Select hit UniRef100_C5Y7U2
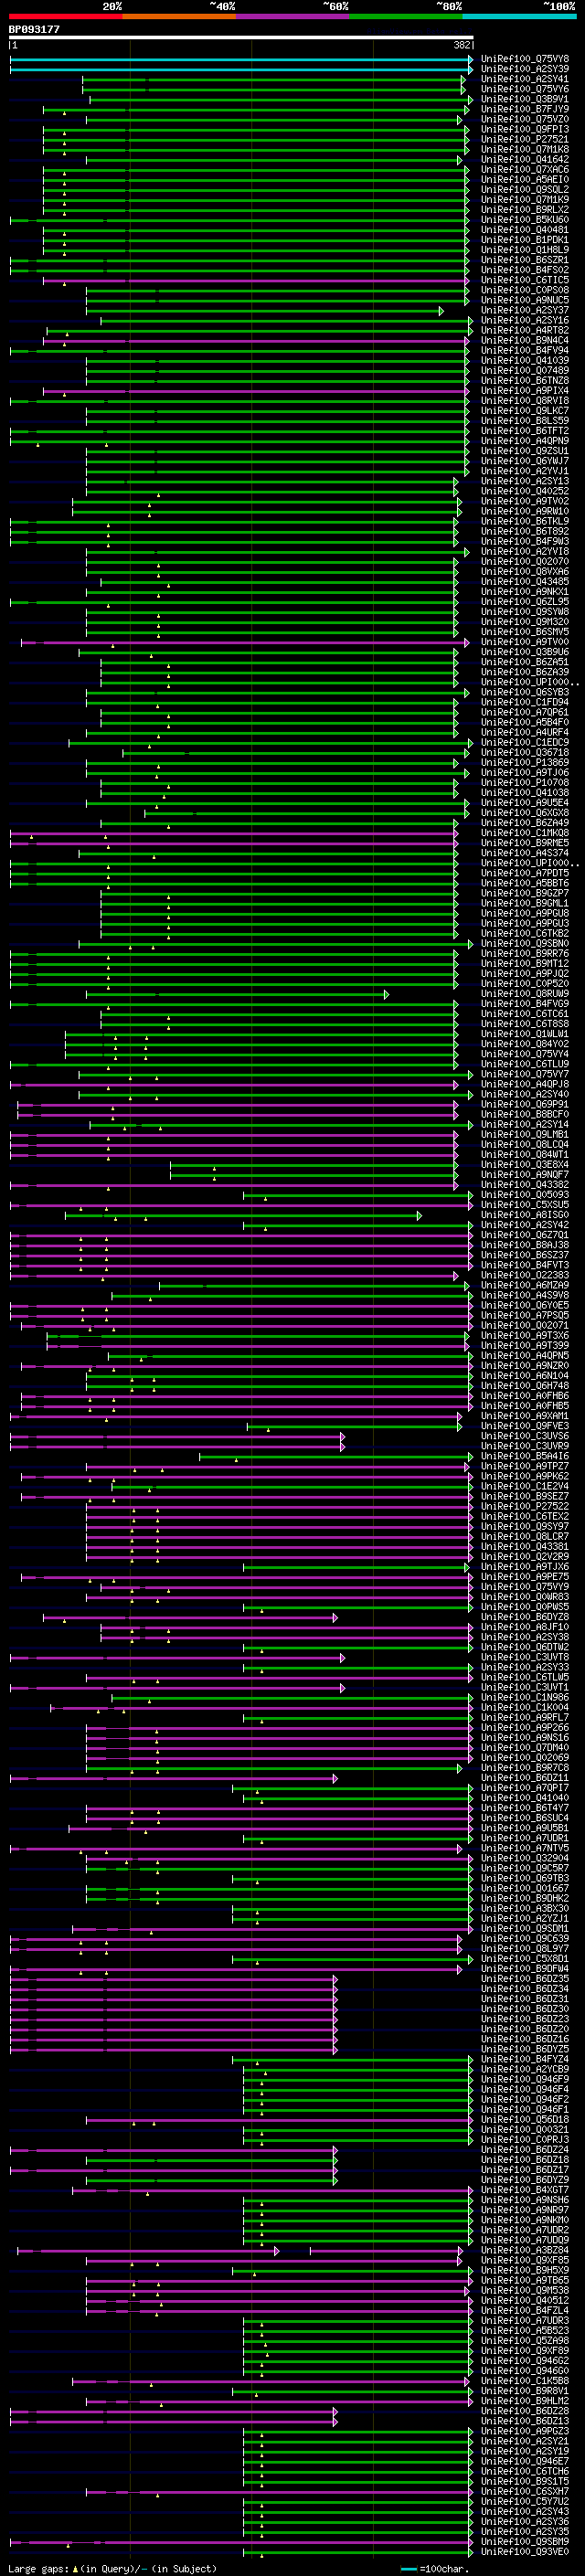 point(525,2502)
